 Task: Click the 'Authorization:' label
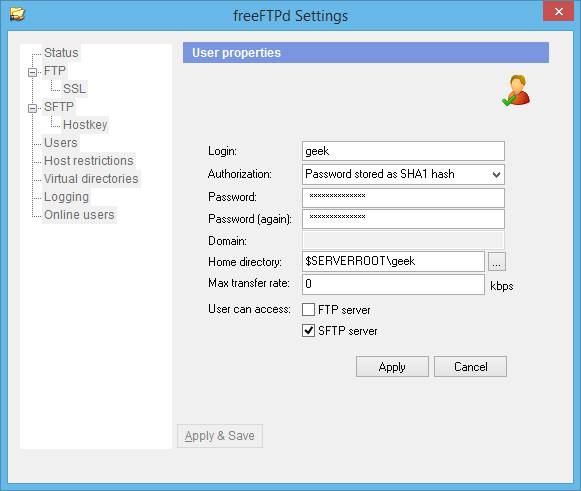click(240, 174)
